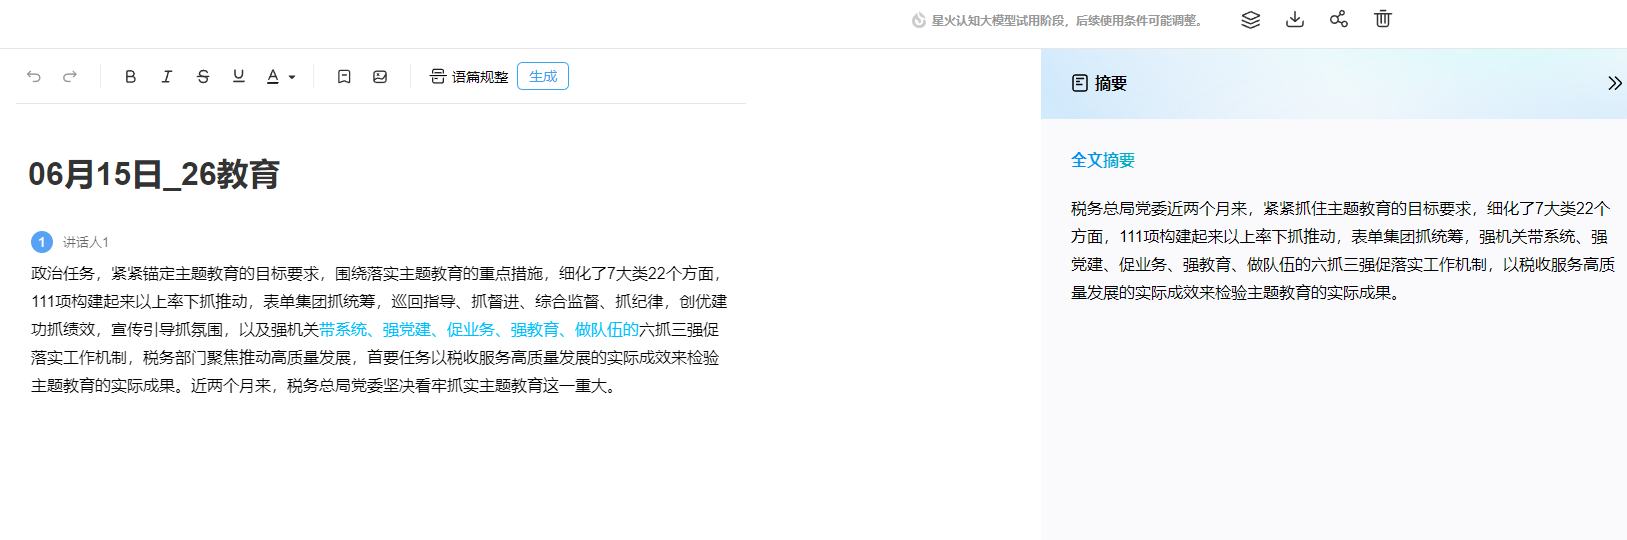Toggle italic formatting
The image size is (1627, 540).
click(x=167, y=76)
